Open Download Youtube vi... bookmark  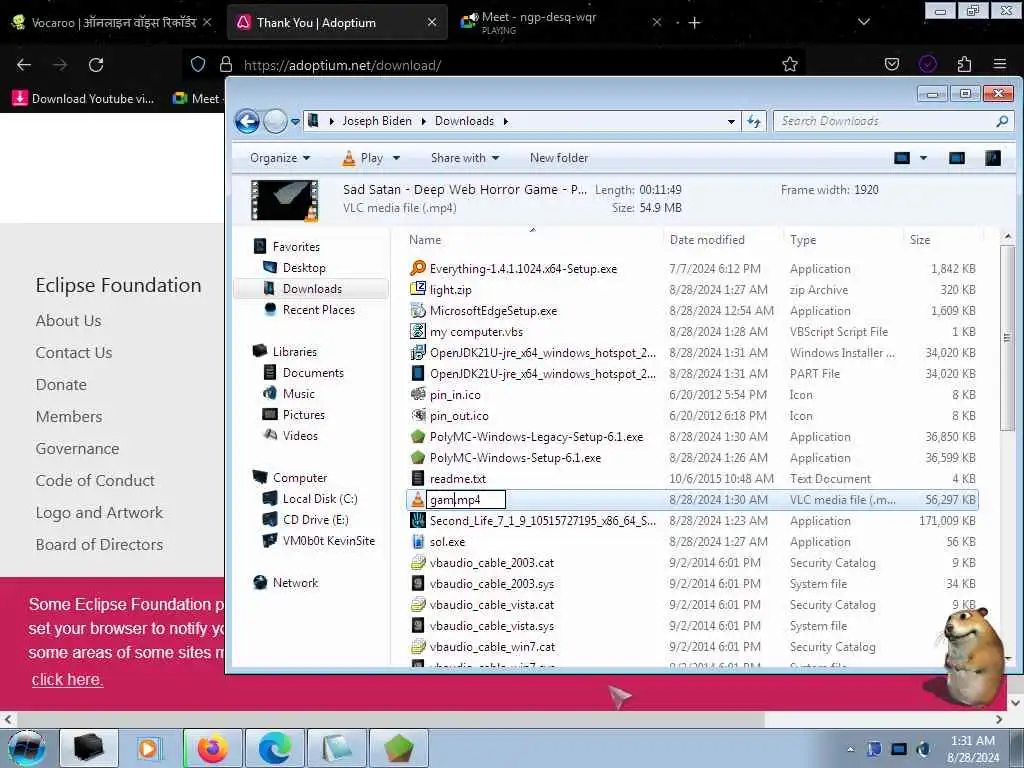[x=83, y=99]
